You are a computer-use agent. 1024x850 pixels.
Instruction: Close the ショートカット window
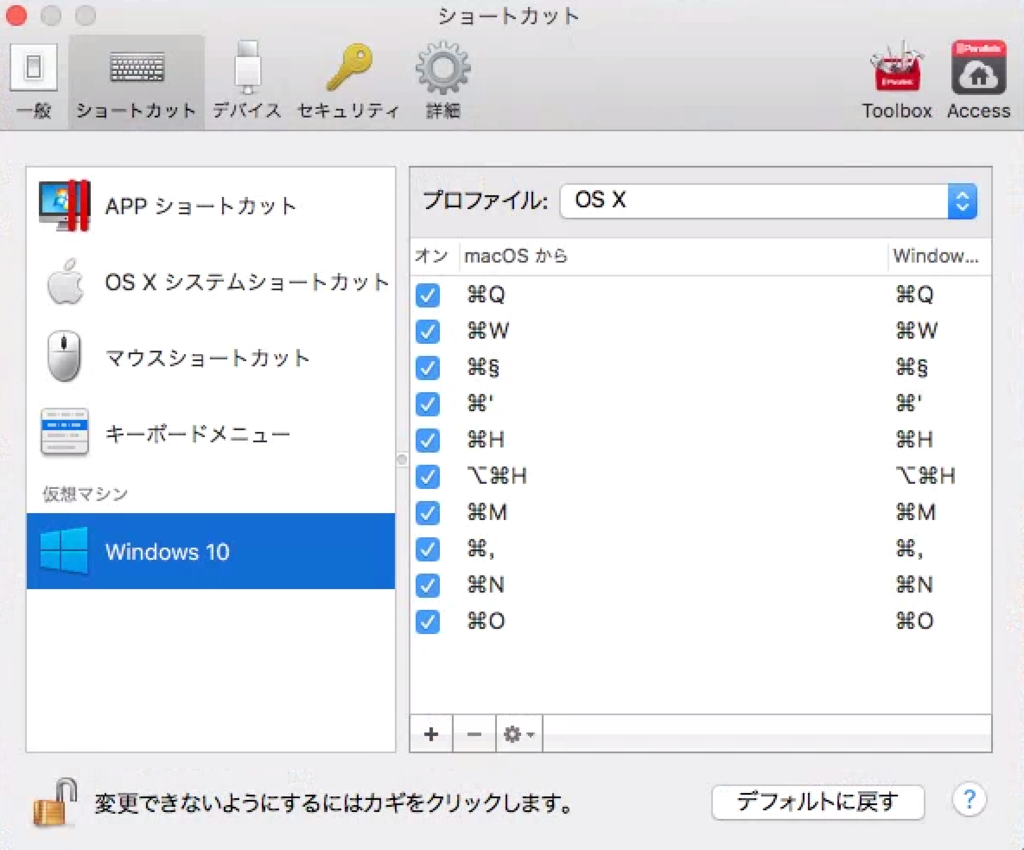tap(17, 15)
